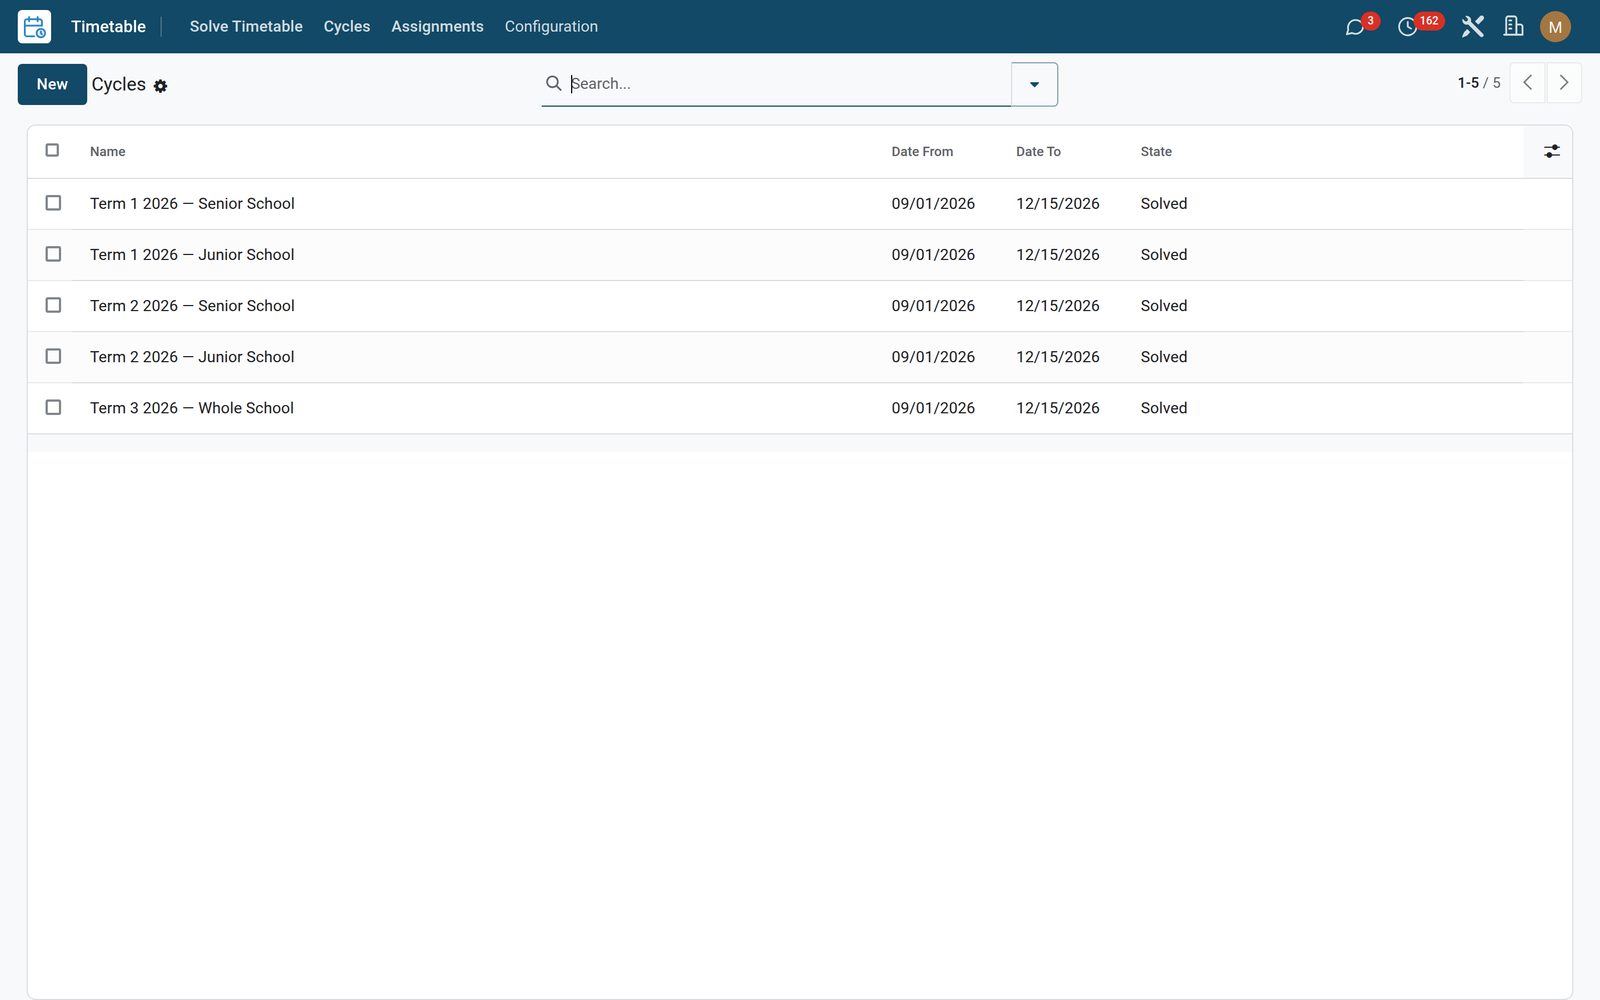Open record Term 2 2026 — Senior School
Screen dimensions: 1600x1000
pos(192,305)
